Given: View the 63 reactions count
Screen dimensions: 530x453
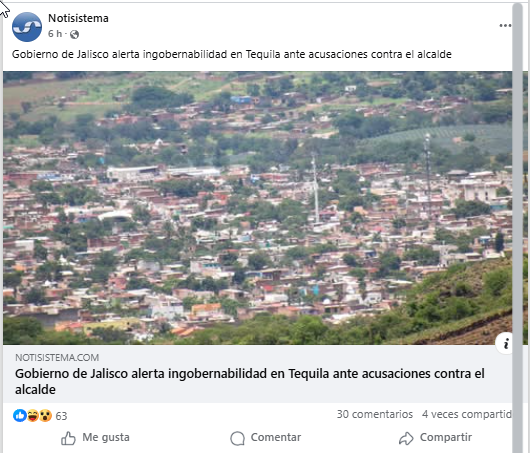Looking at the screenshot, I should pyautogui.click(x=61, y=416).
